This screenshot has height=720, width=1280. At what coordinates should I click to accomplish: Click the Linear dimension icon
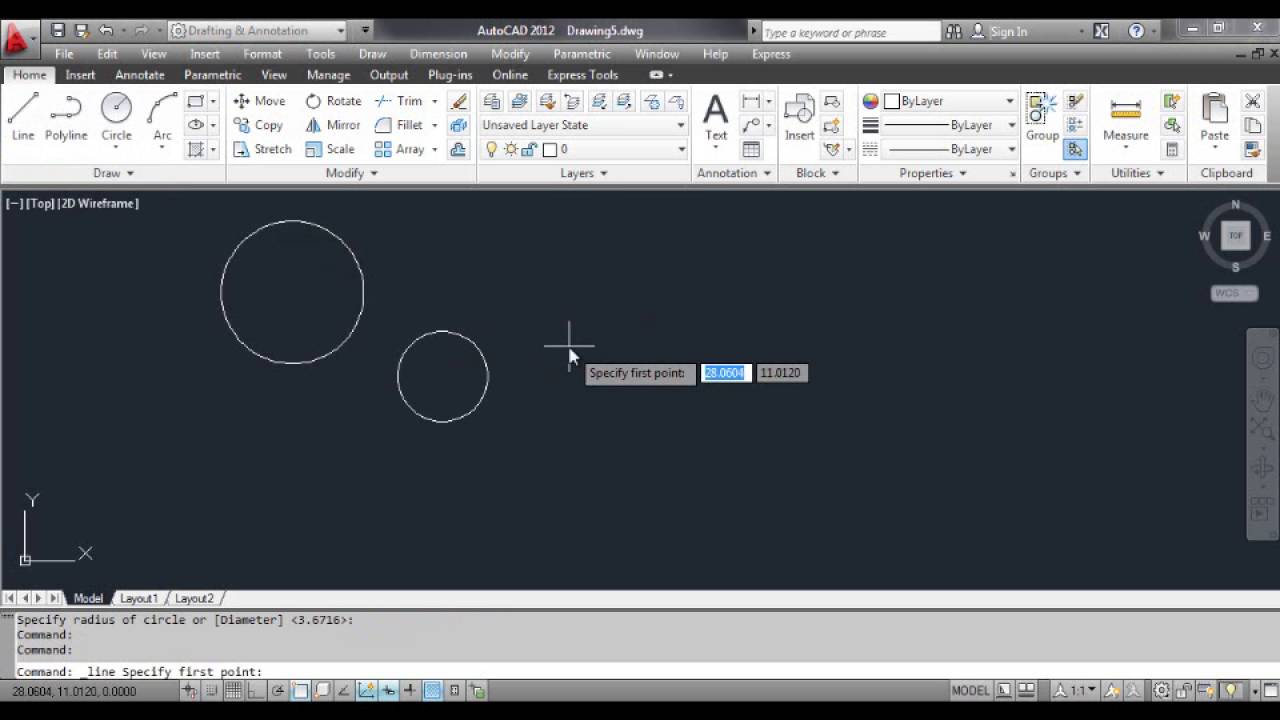click(x=751, y=101)
